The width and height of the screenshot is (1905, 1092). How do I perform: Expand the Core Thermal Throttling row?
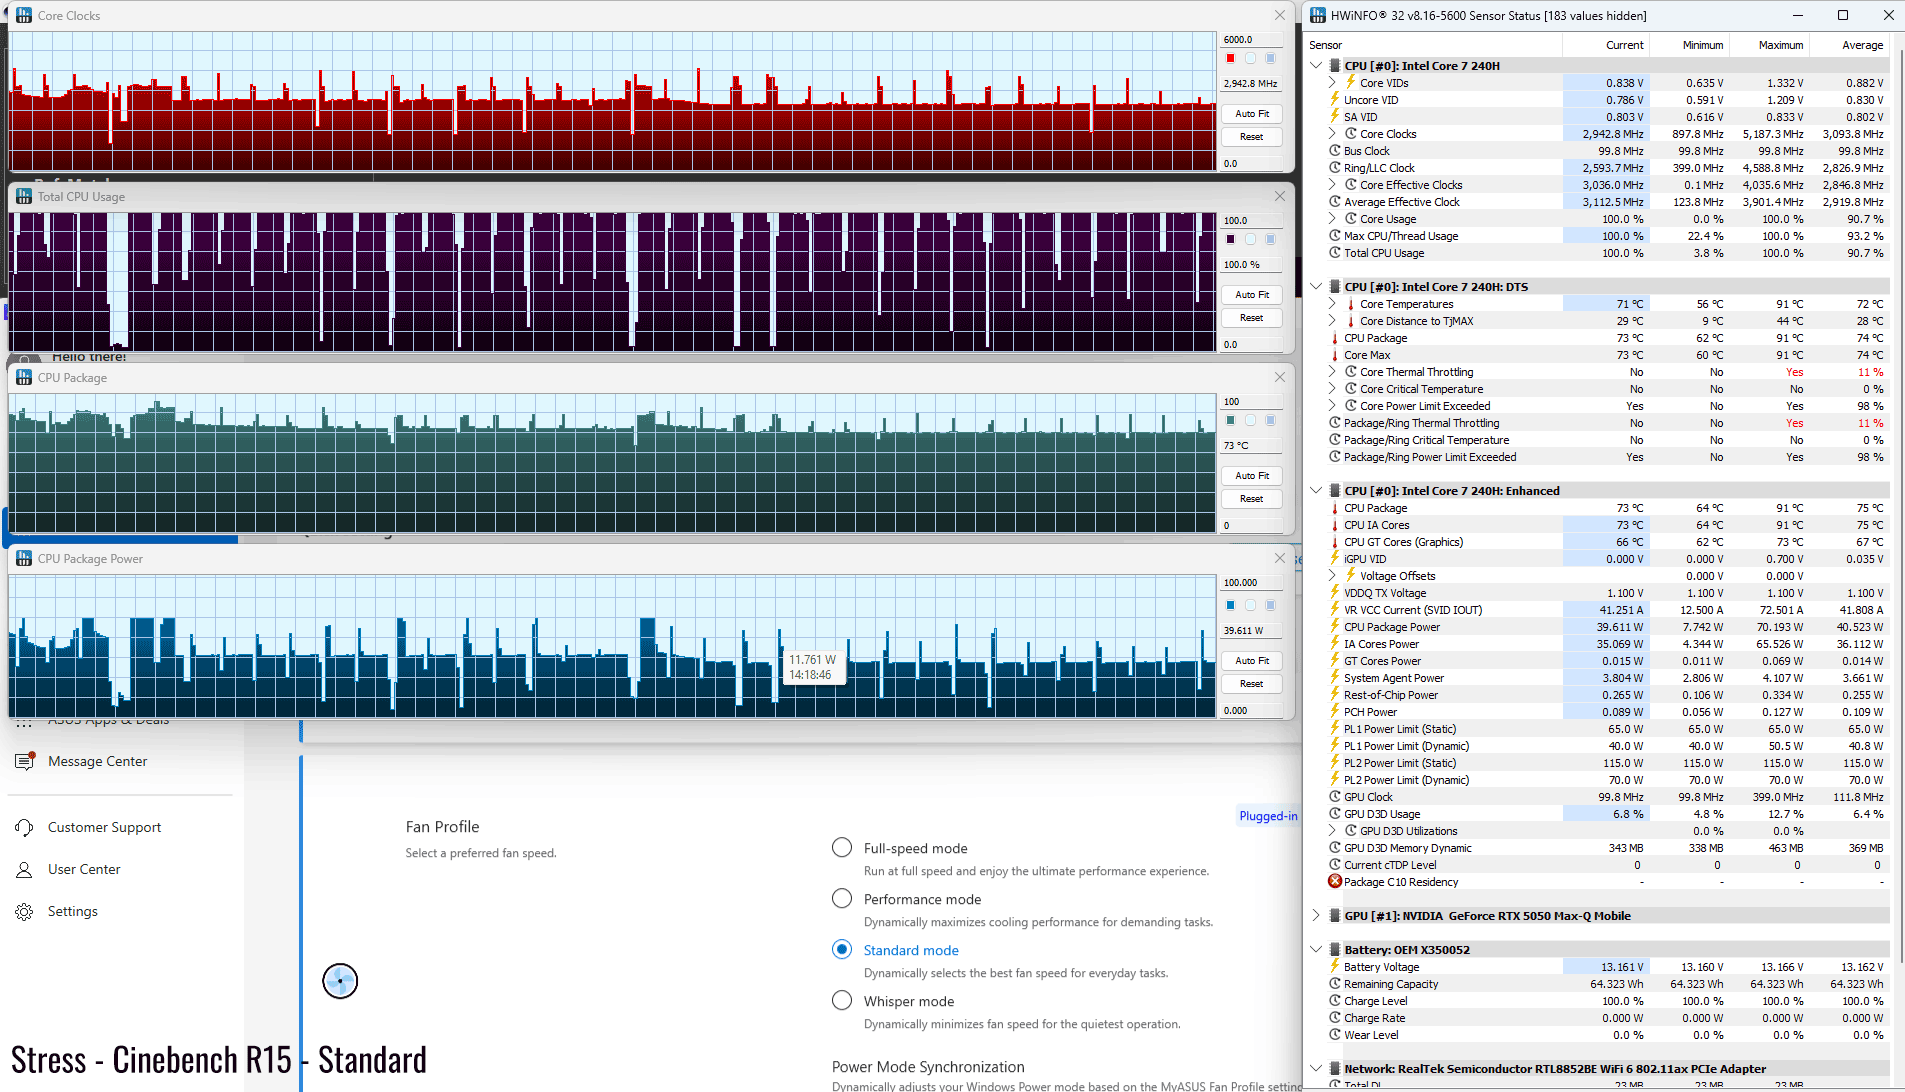1332,371
